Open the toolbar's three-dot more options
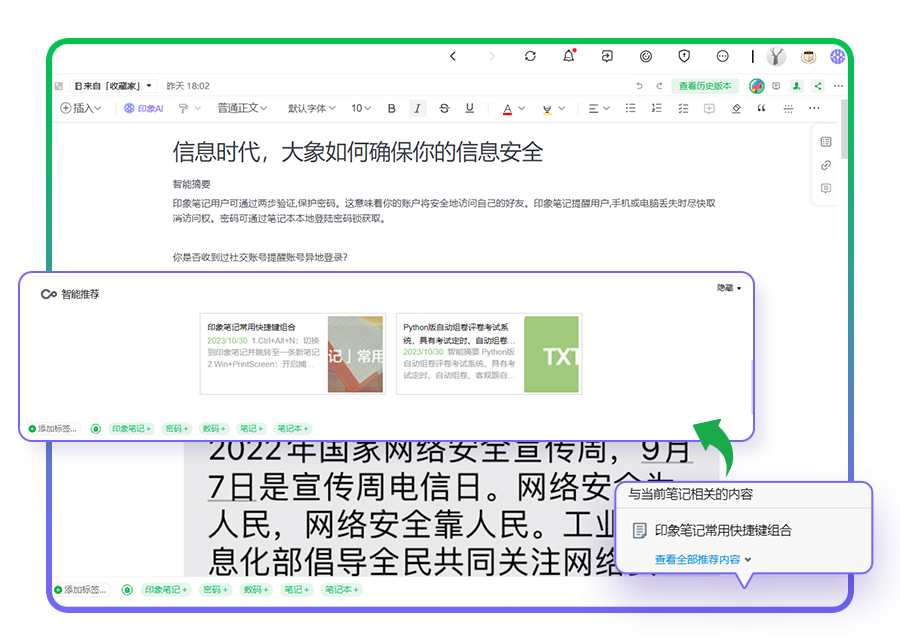The width and height of the screenshot is (900, 640). 814,108
